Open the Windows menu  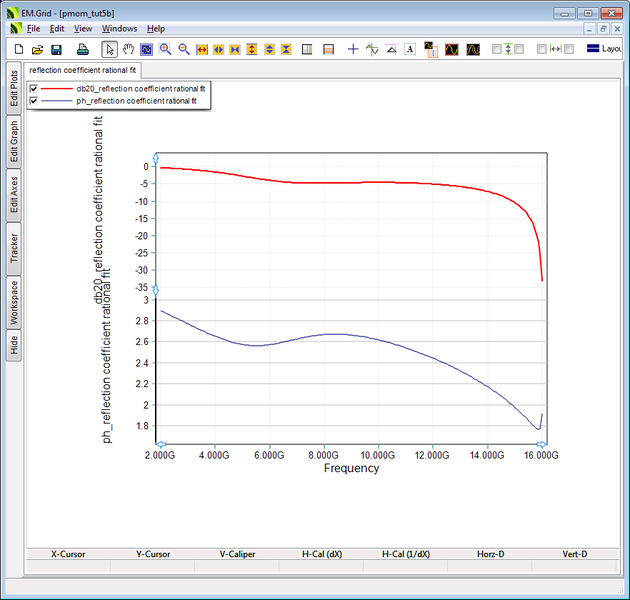point(120,29)
